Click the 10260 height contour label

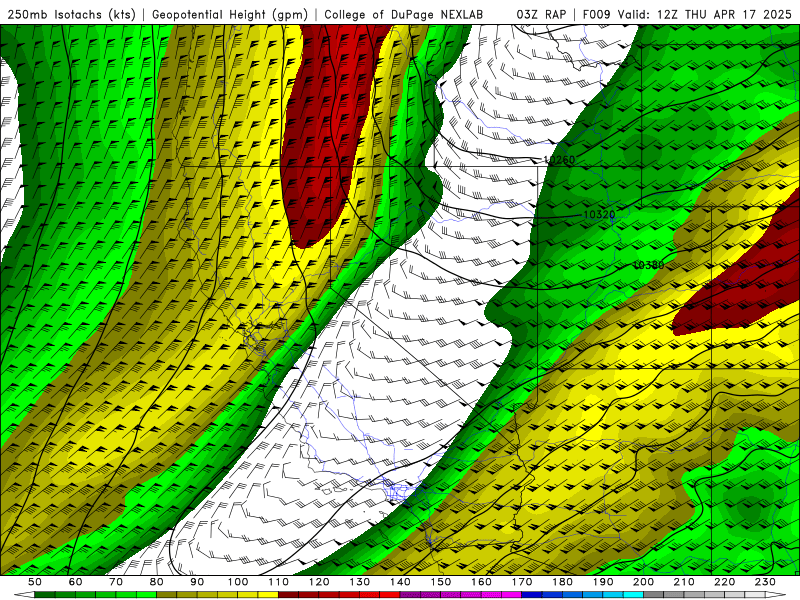[x=559, y=160]
